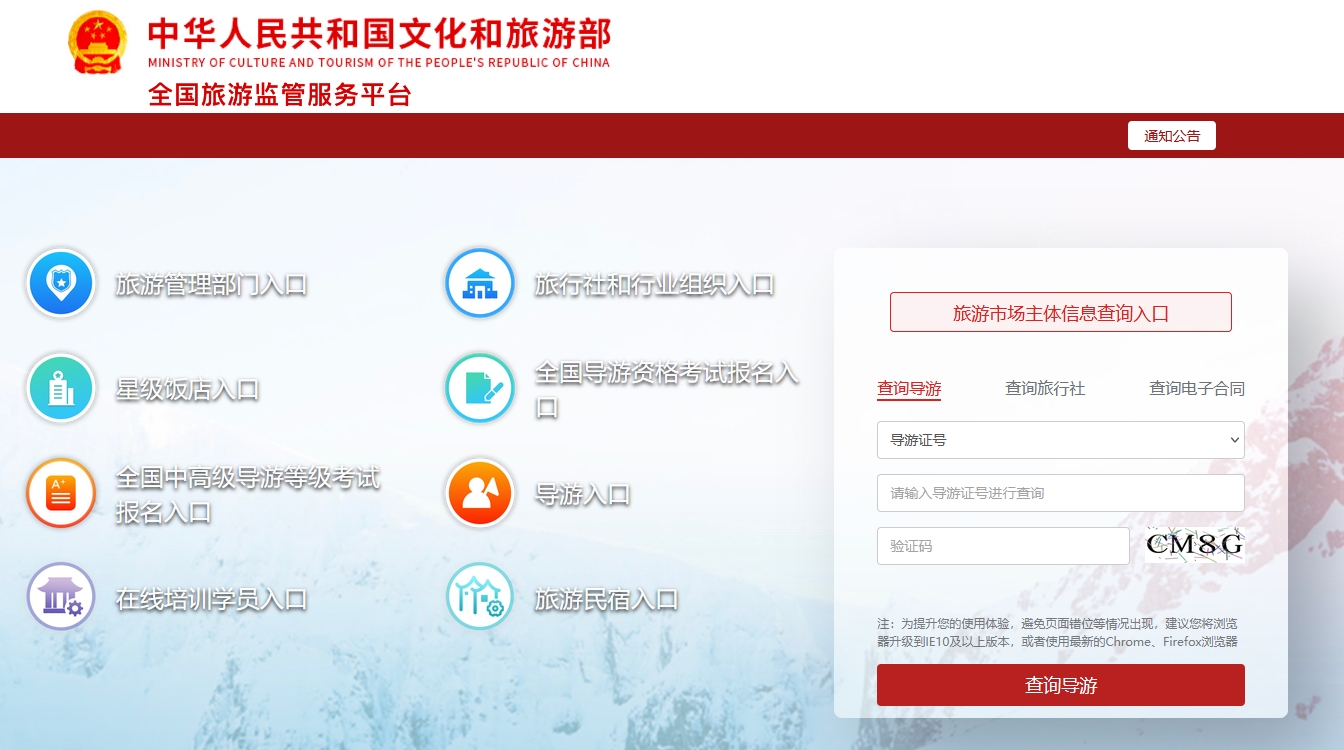1344x750 pixels.
Task: Select the 全国中高级导游等级考试 A+ icon
Action: click(x=61, y=493)
